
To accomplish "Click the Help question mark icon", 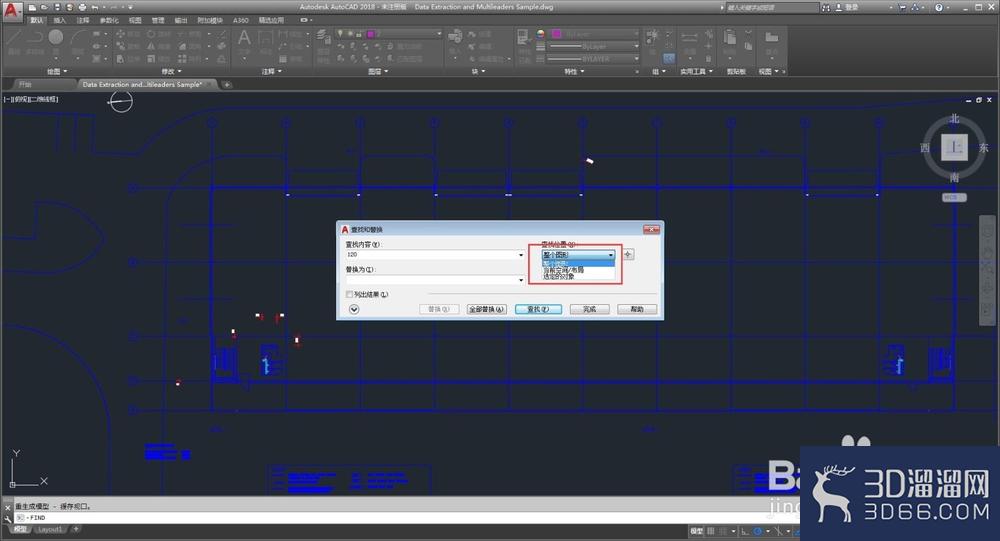I will (938, 8).
